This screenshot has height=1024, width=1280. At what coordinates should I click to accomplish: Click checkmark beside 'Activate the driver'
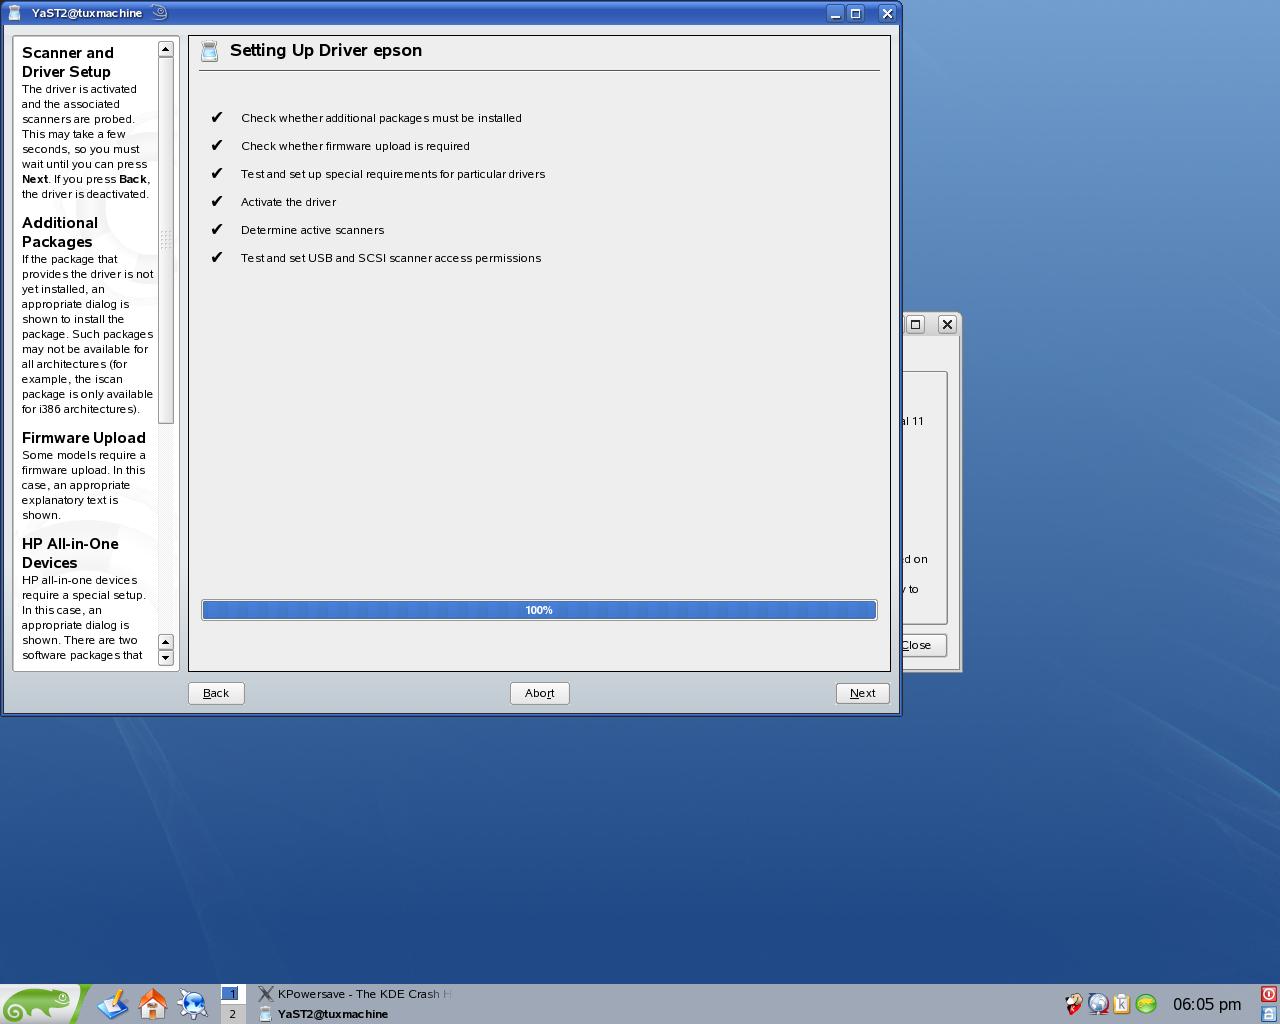click(x=216, y=201)
